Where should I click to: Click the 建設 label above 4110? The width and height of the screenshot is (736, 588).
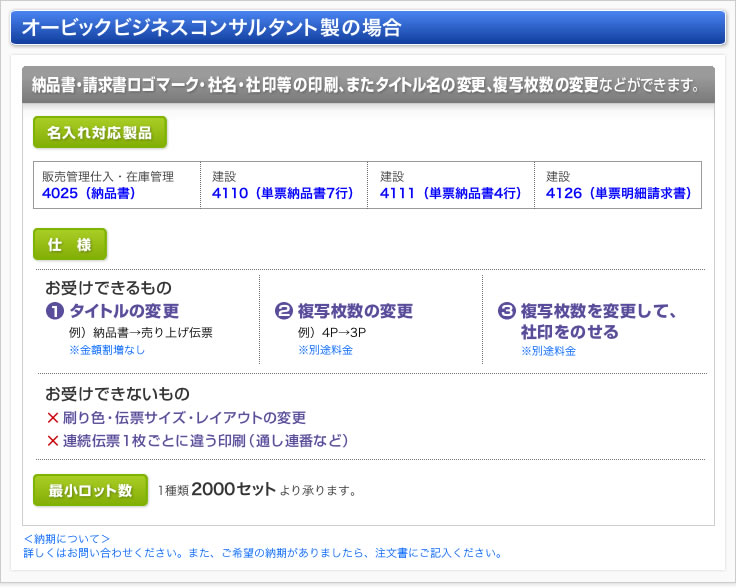tap(224, 176)
